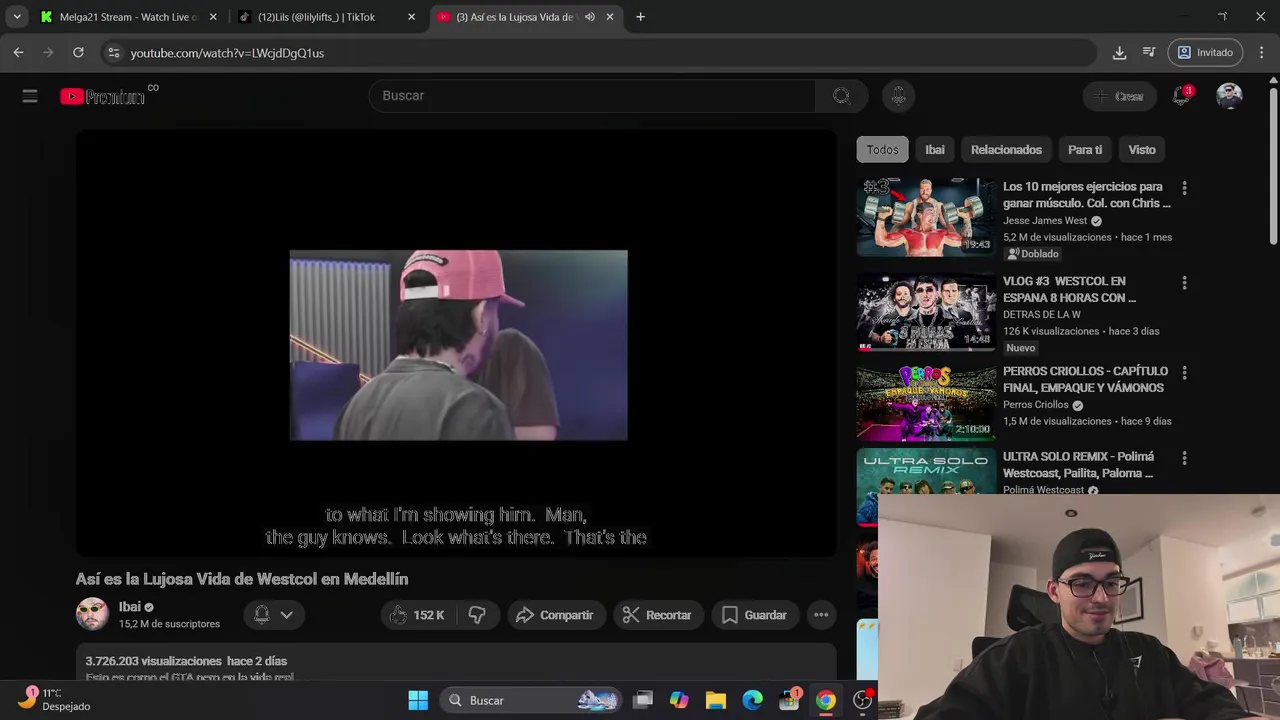
Task: Like the video showing 152 K
Action: pyautogui.click(x=417, y=615)
